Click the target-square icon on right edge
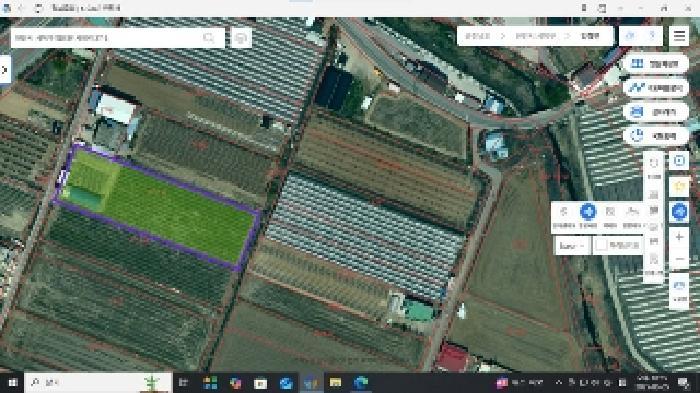Screen dimensions: 700x393 coord(679,161)
